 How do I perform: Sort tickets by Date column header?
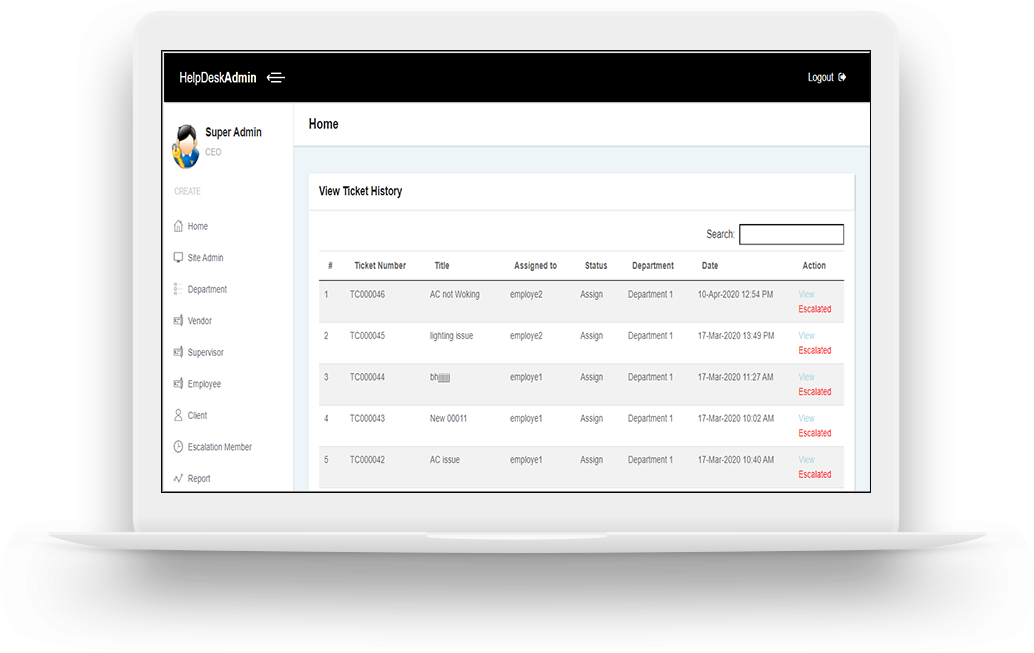click(x=710, y=266)
